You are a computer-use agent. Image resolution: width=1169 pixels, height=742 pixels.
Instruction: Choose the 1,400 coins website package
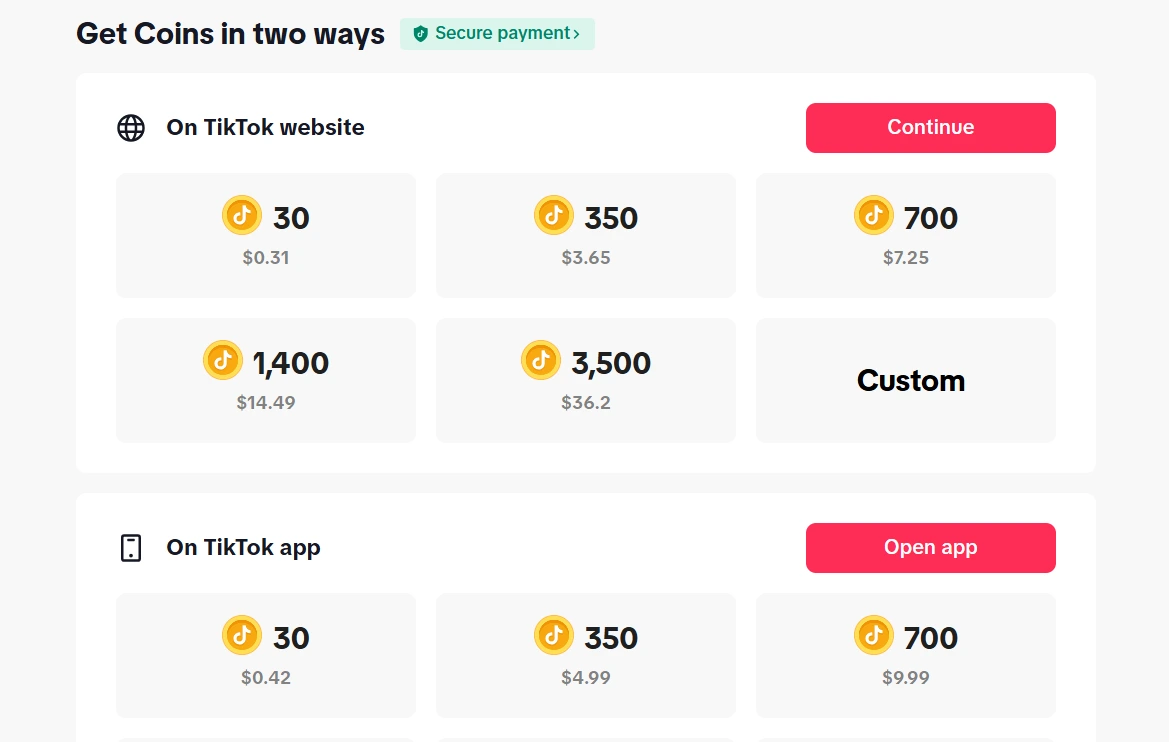pyautogui.click(x=266, y=380)
